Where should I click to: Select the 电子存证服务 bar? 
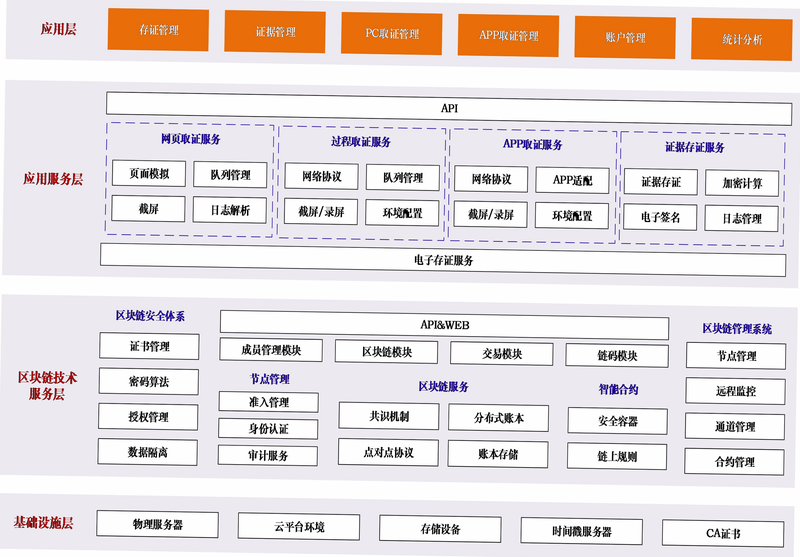(443, 260)
